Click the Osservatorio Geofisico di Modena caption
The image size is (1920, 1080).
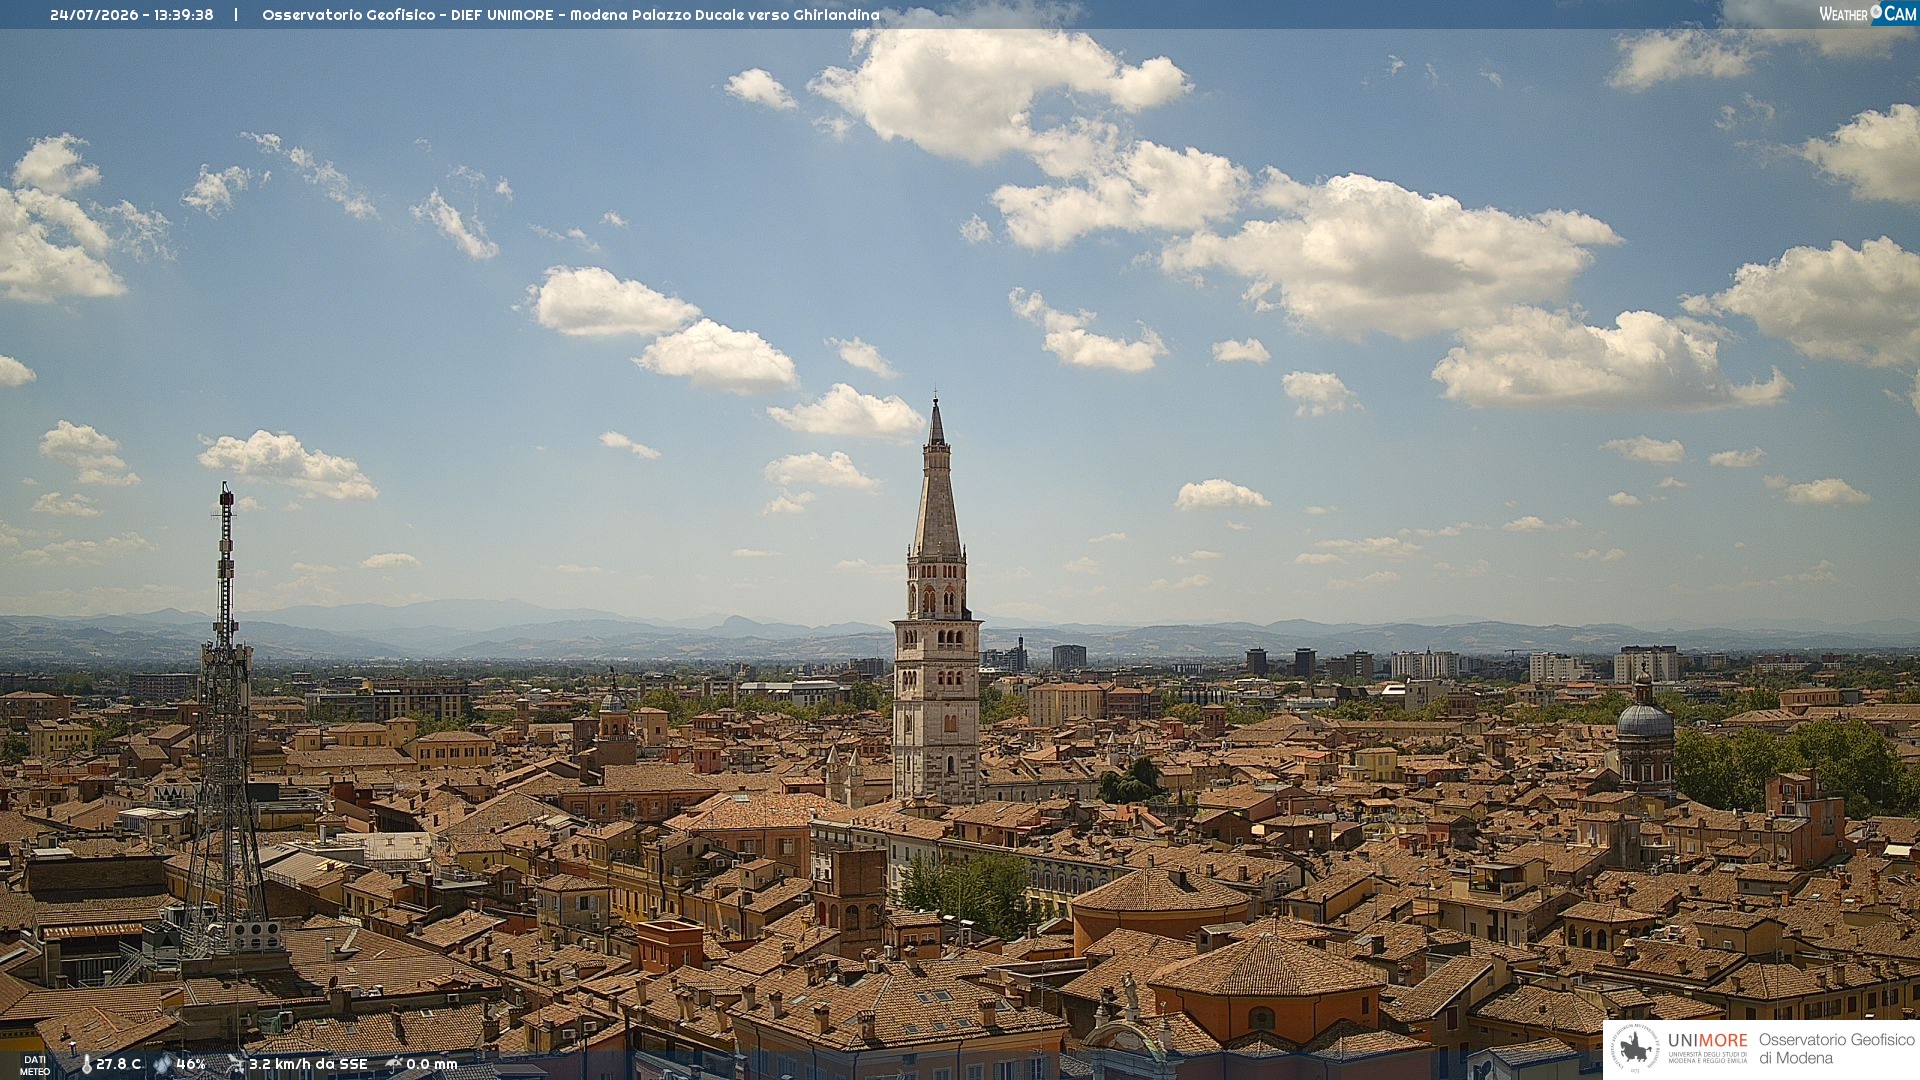(x=1836, y=1048)
